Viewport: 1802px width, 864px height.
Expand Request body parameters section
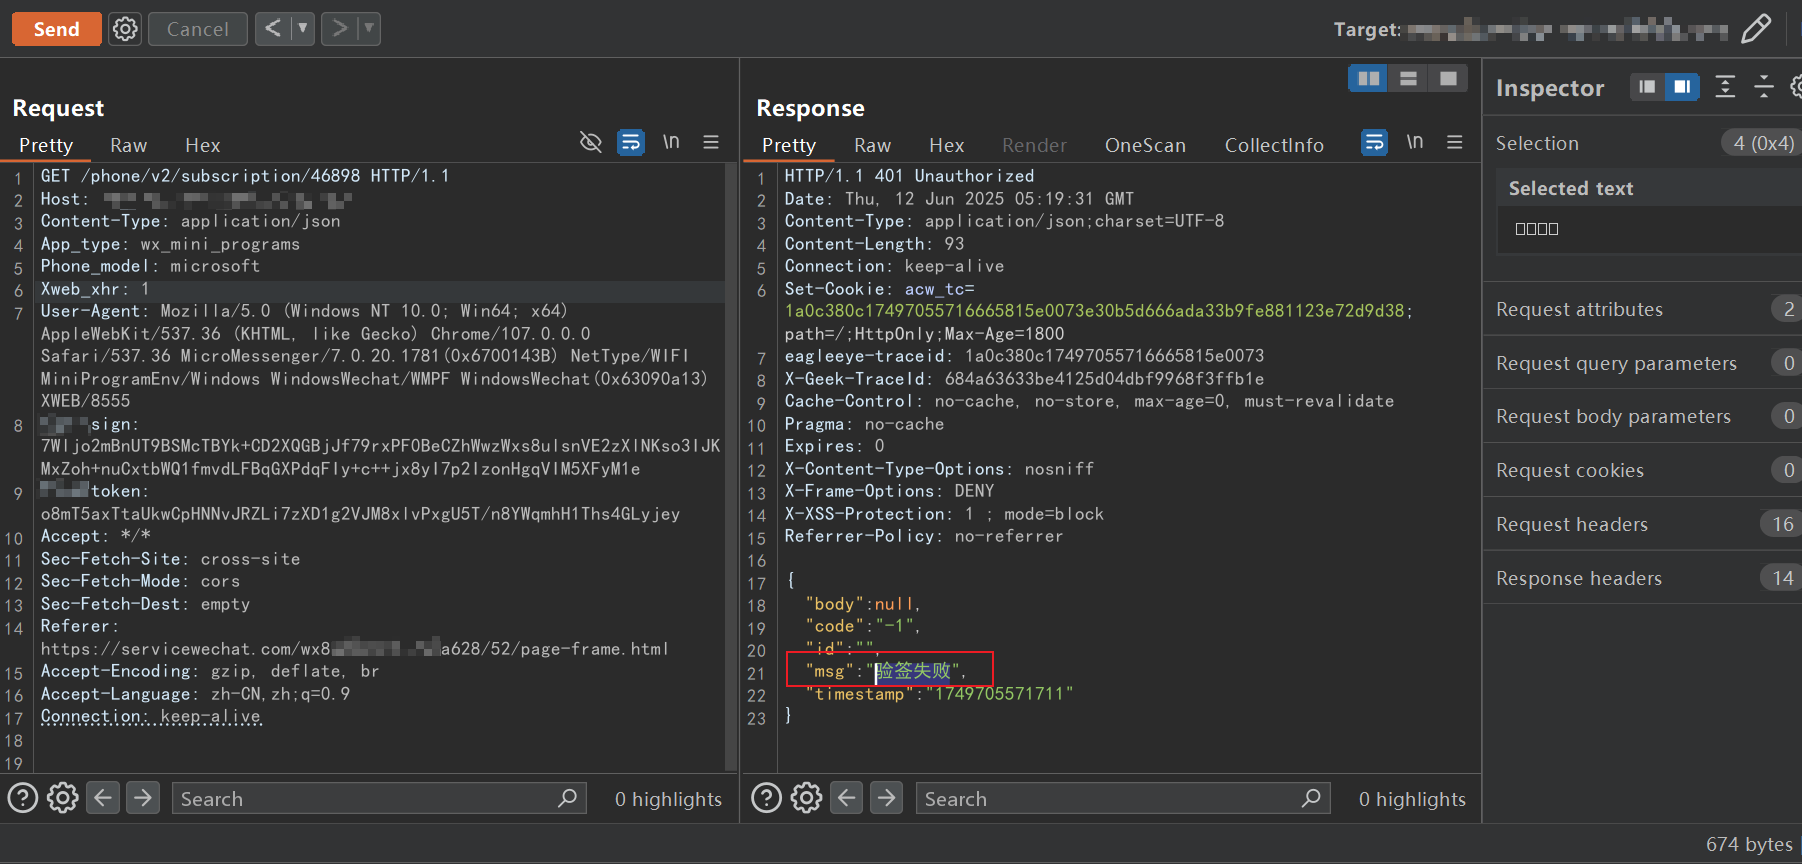click(1642, 416)
